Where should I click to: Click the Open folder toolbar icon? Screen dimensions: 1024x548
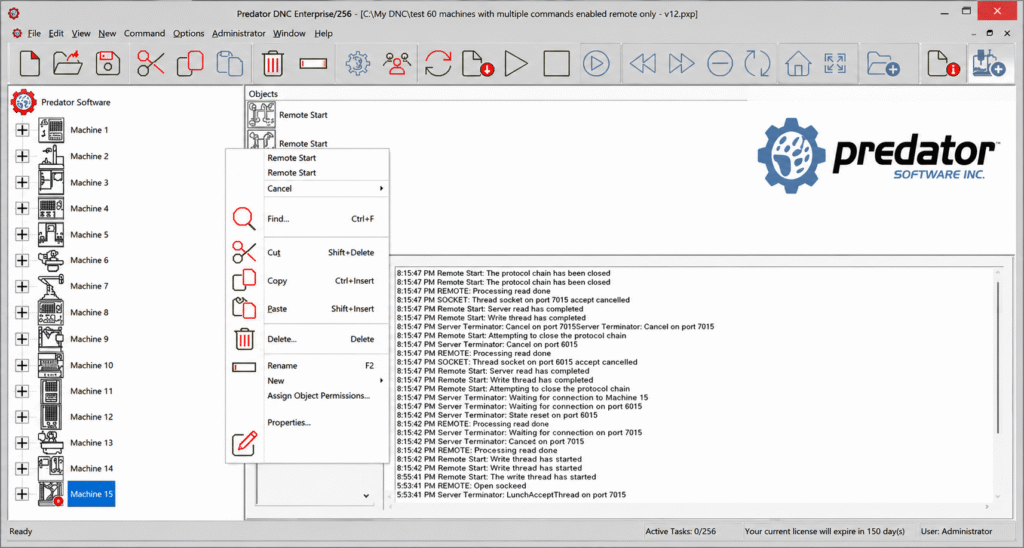coord(68,64)
